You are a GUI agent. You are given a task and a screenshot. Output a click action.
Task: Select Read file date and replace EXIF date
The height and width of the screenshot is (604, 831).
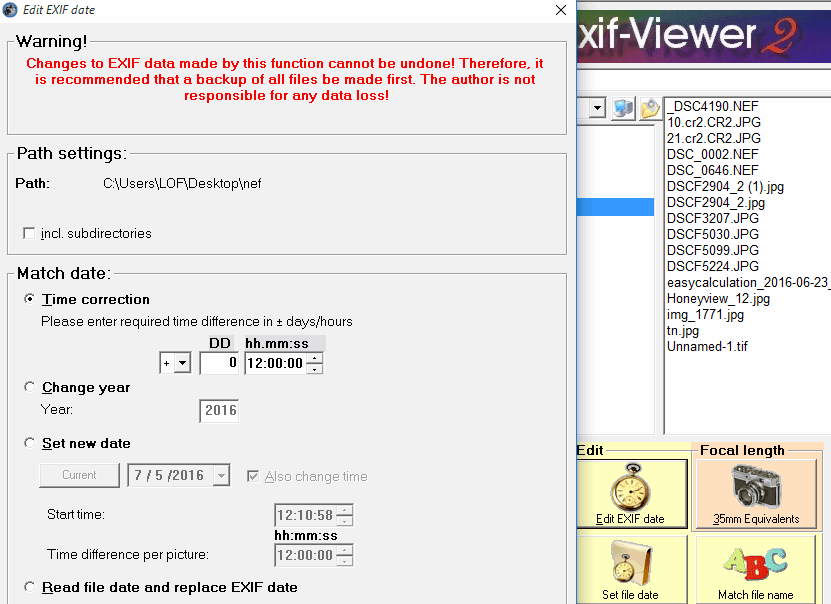[x=30, y=587]
